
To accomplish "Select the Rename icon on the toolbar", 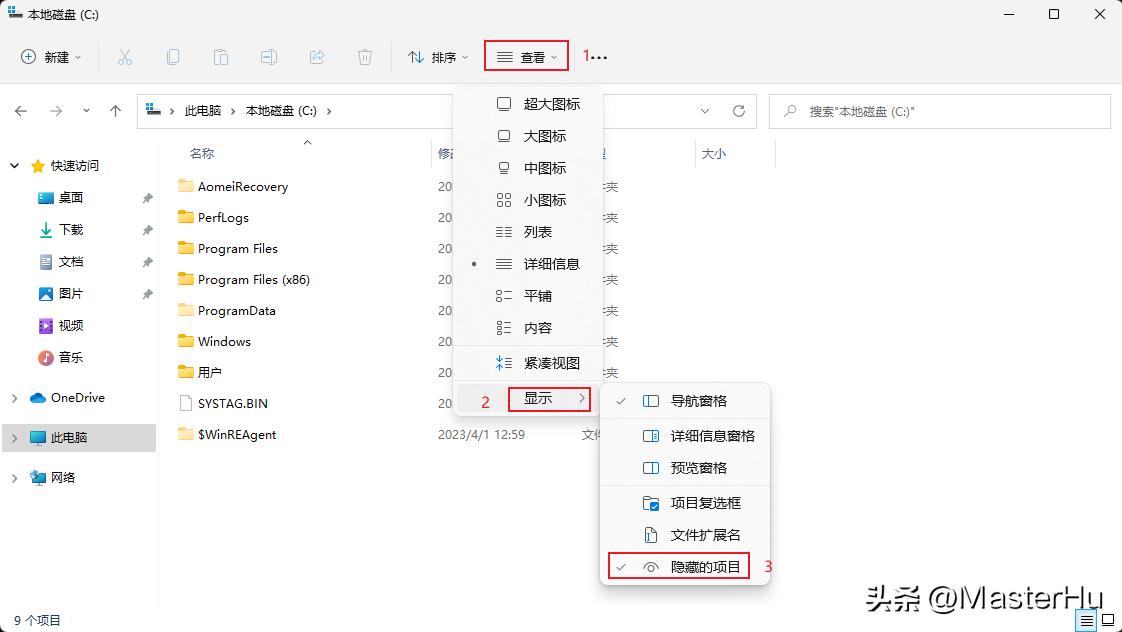I will (269, 57).
